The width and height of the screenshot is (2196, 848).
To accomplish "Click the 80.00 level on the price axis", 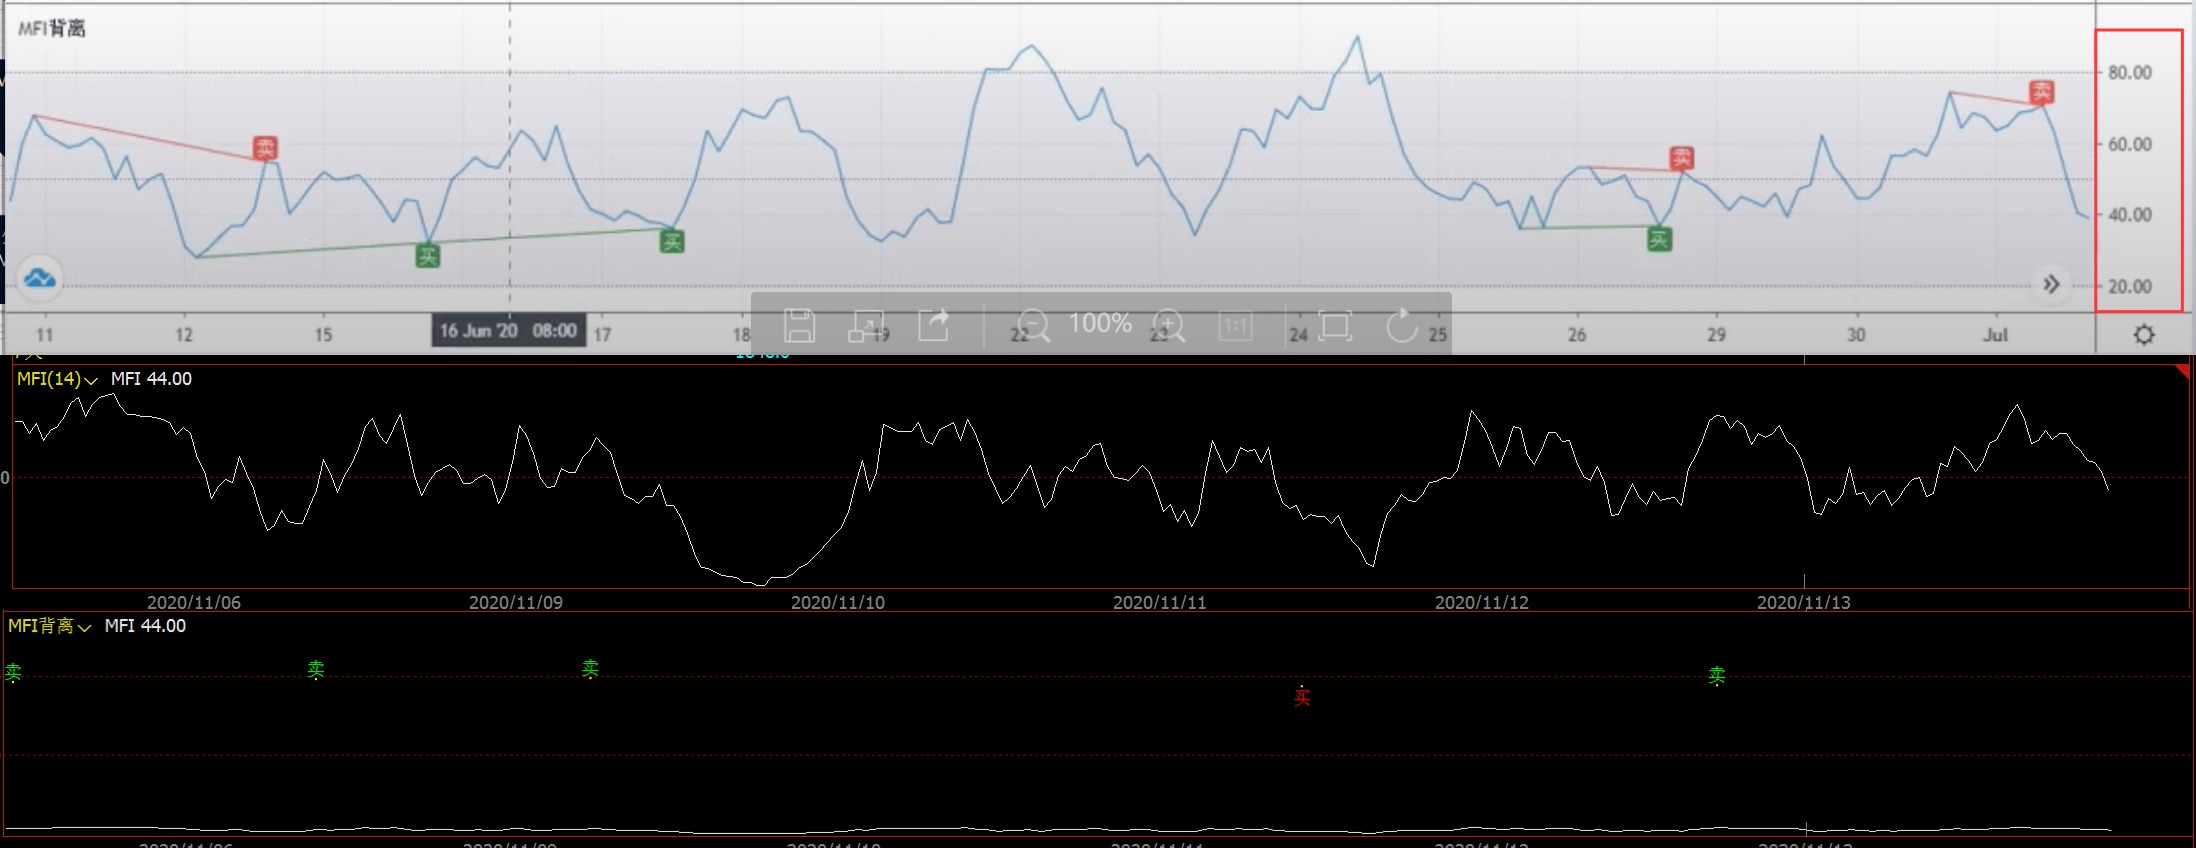I will click(x=2129, y=72).
